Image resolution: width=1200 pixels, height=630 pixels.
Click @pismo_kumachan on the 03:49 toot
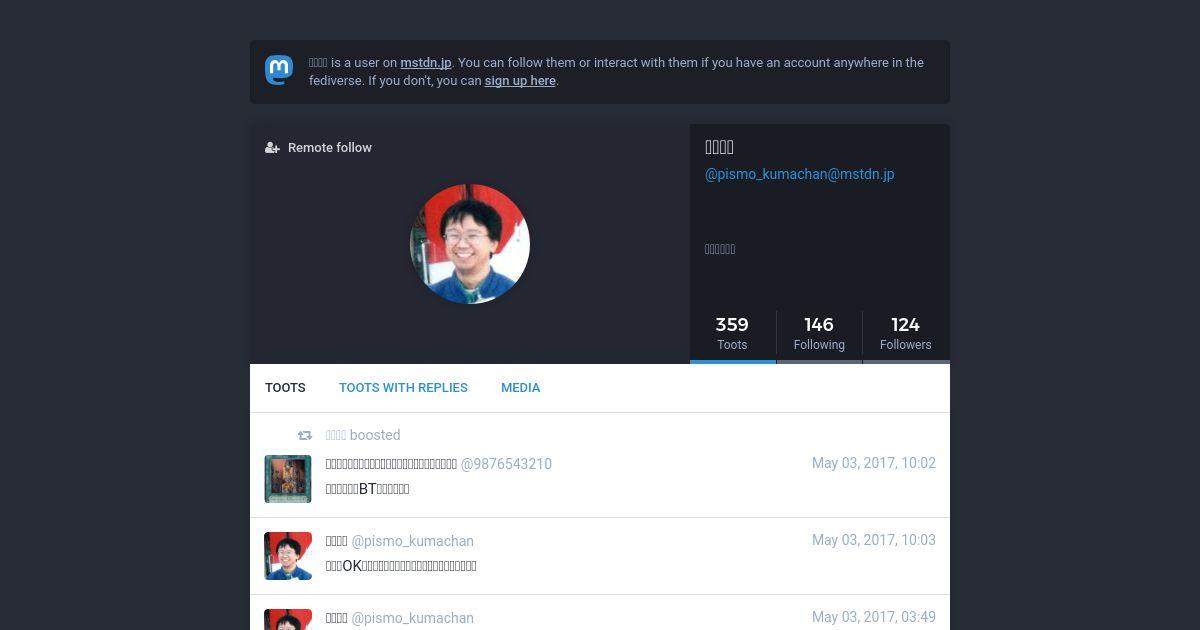click(x=412, y=618)
